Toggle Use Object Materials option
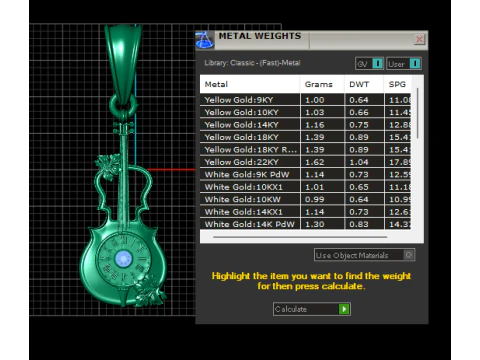Viewport: 480px width, 360px height. point(364,255)
